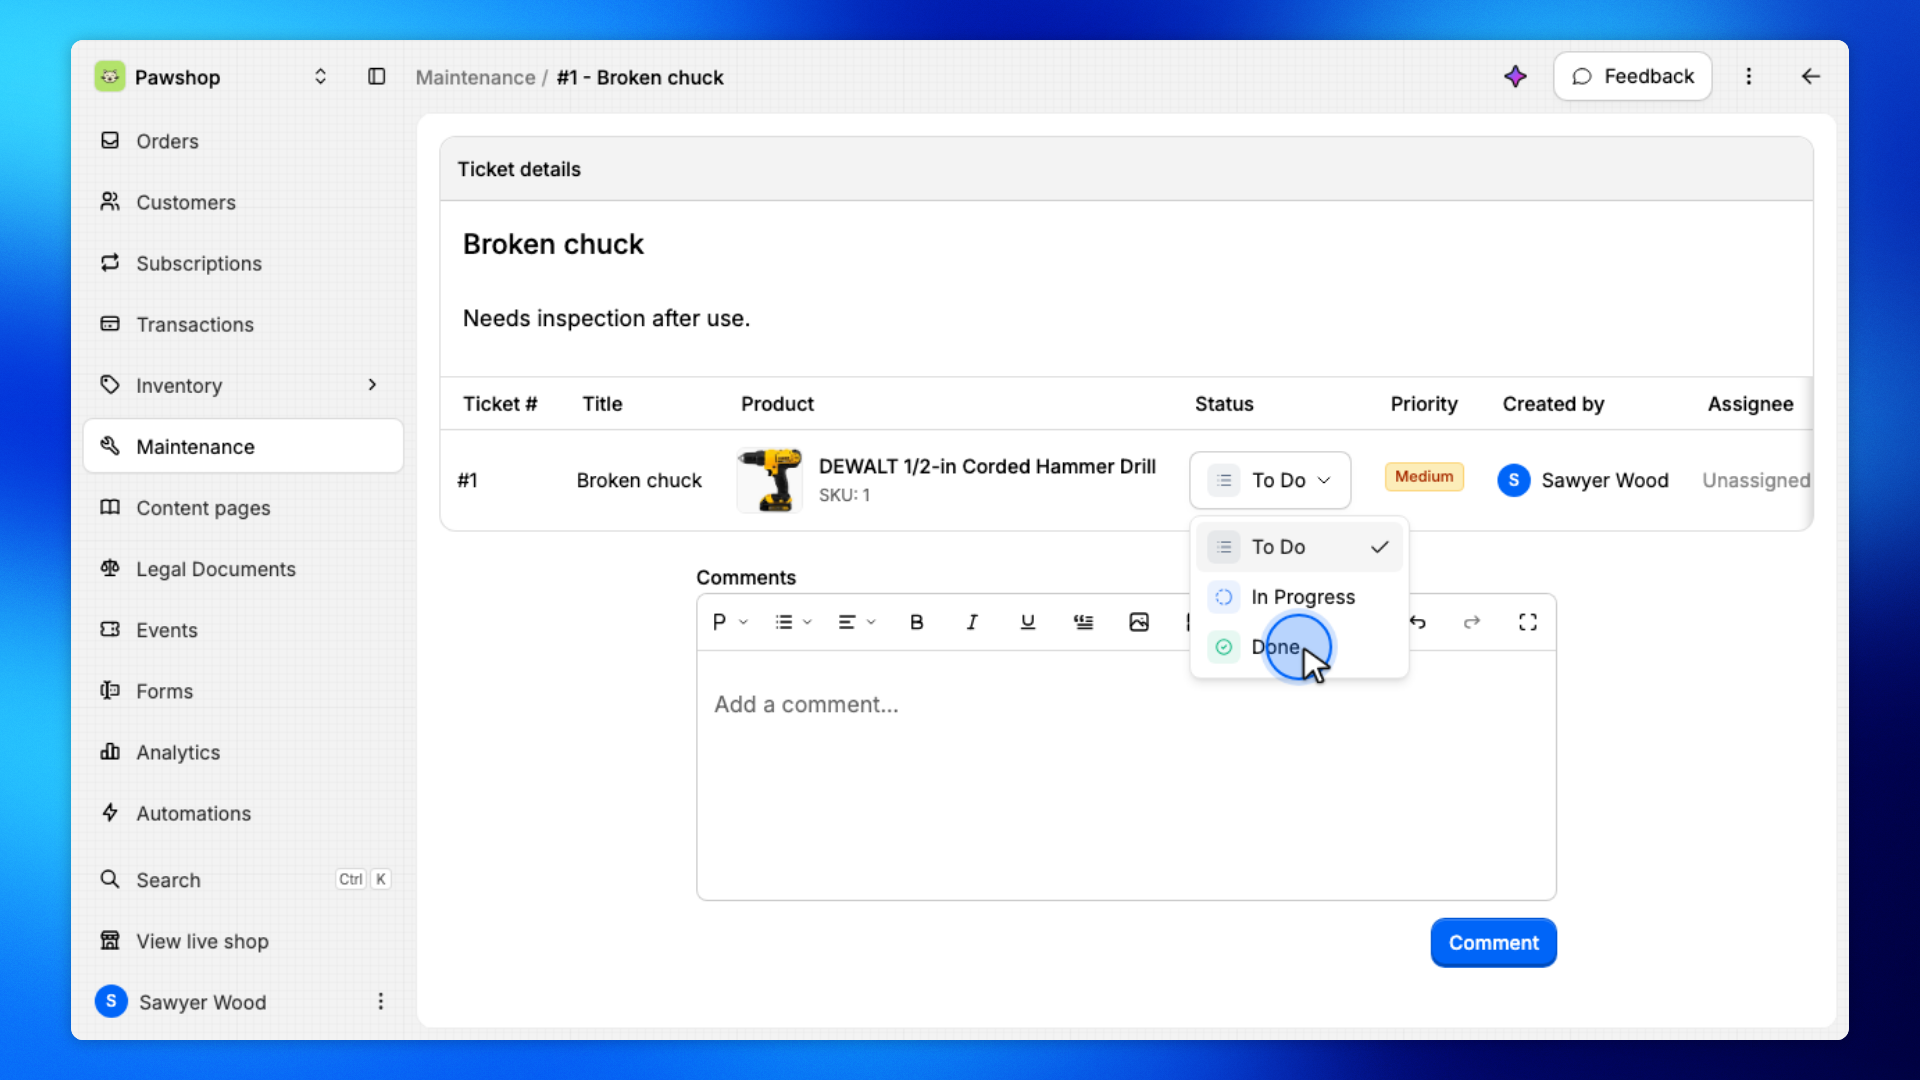This screenshot has height=1080, width=1920.
Task: Expand the comment editor to fullscreen
Action: click(x=1528, y=622)
